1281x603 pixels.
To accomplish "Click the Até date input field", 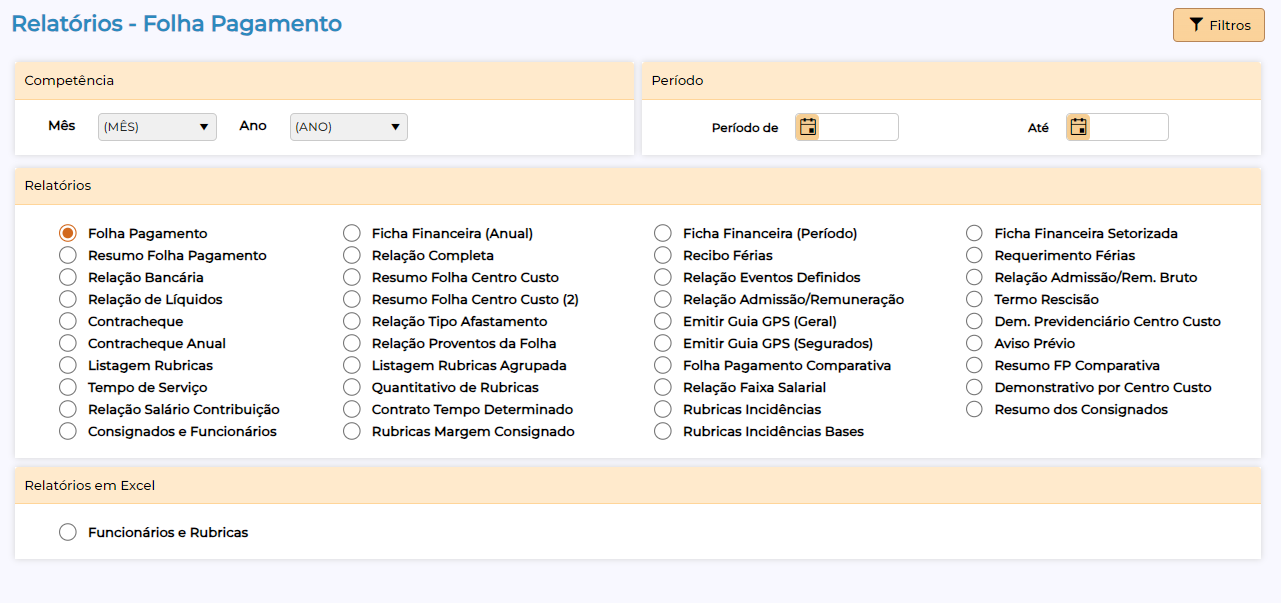I will click(1128, 127).
